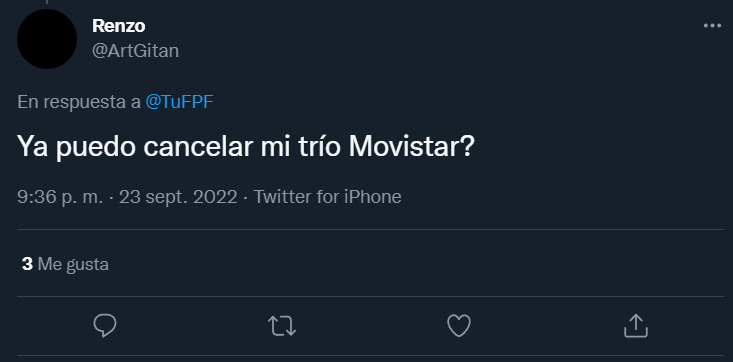
Task: Select the 23 sept. 2022 date
Action: pyautogui.click(x=178, y=197)
